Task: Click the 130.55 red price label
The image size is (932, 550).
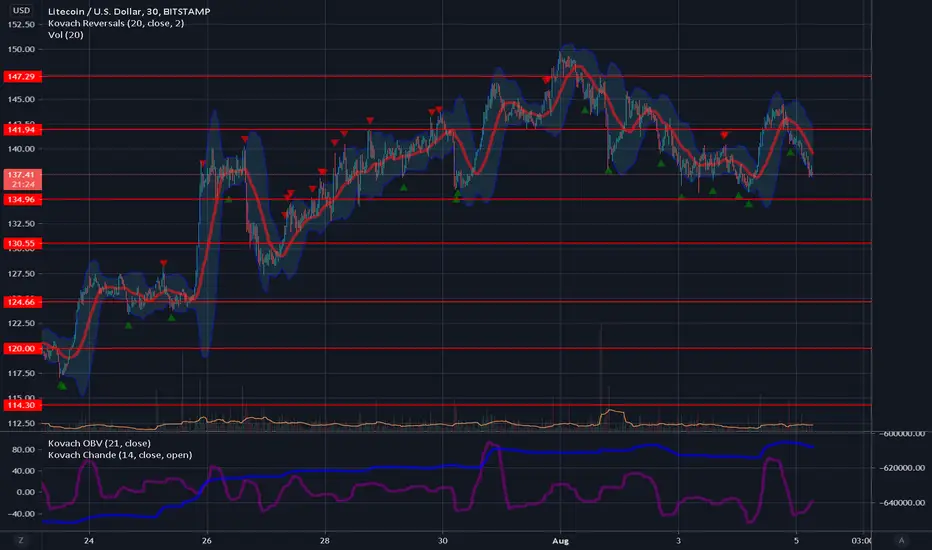Action: (x=21, y=243)
